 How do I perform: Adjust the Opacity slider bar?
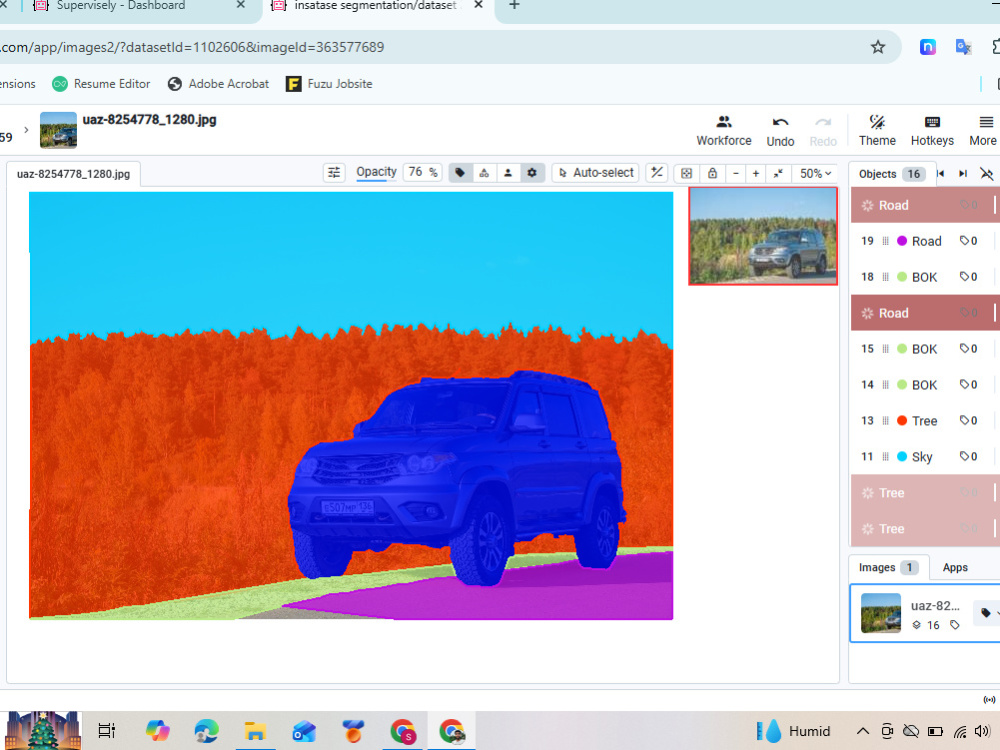tap(376, 180)
